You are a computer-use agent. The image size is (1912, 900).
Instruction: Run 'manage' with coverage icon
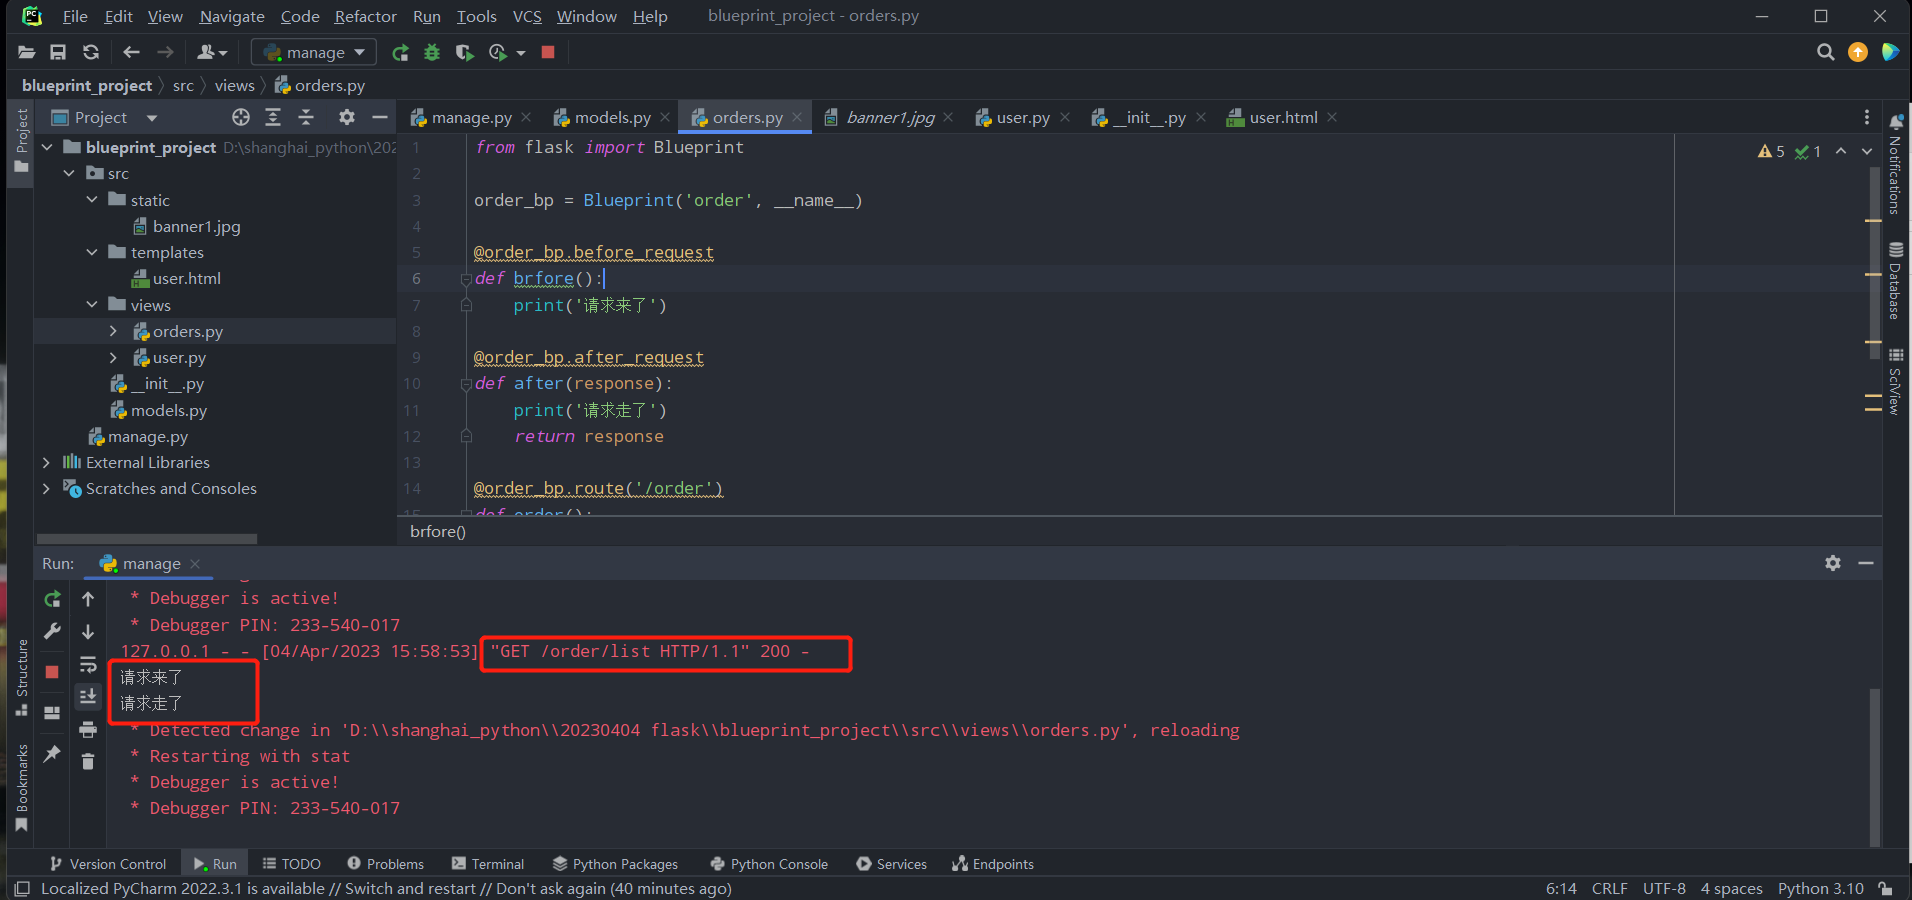pos(464,52)
